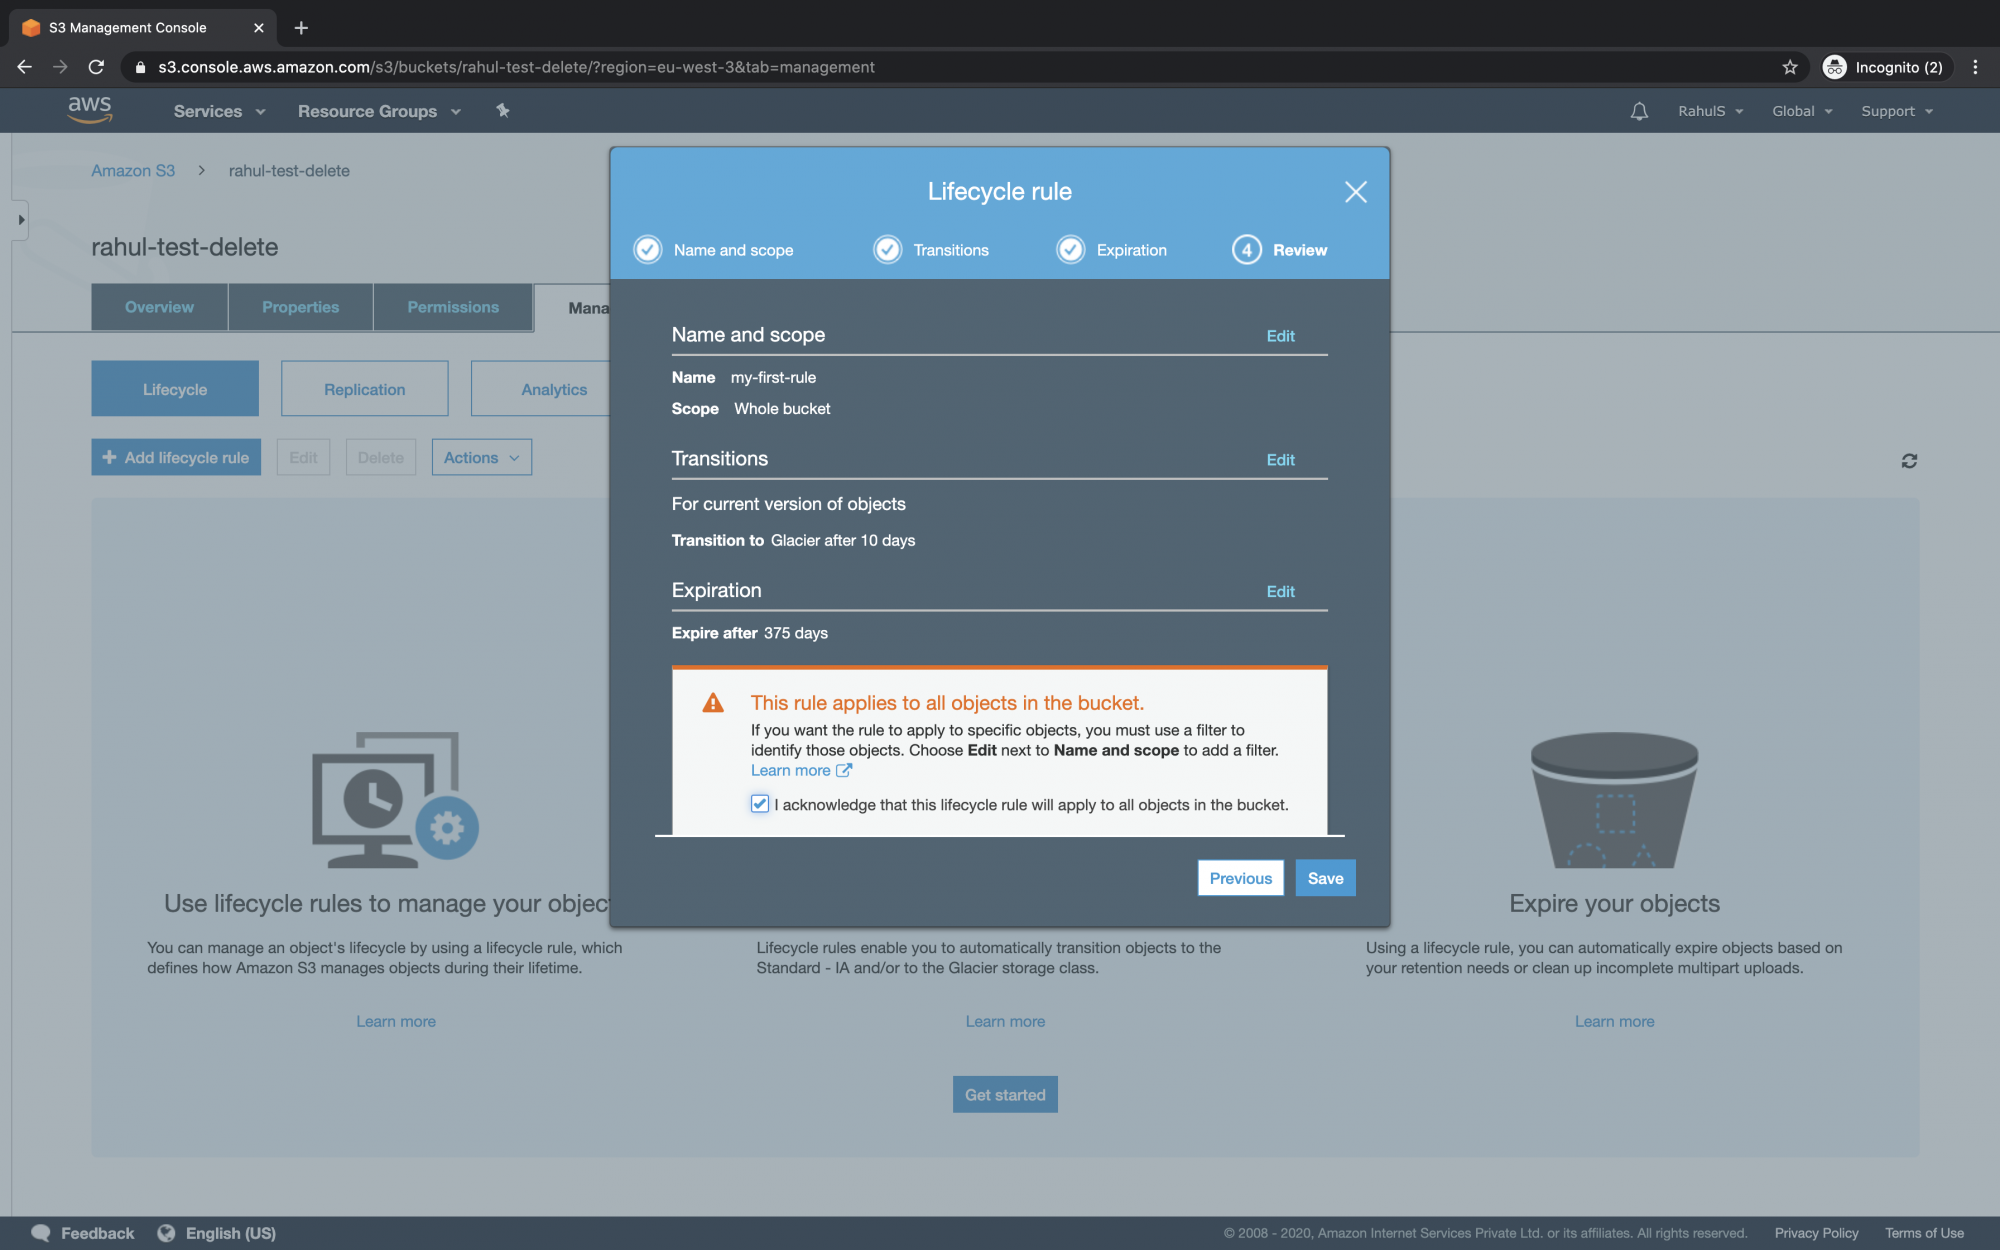Refresh the Lifecycle rules list
Image resolution: width=2000 pixels, height=1250 pixels.
[x=1908, y=459]
